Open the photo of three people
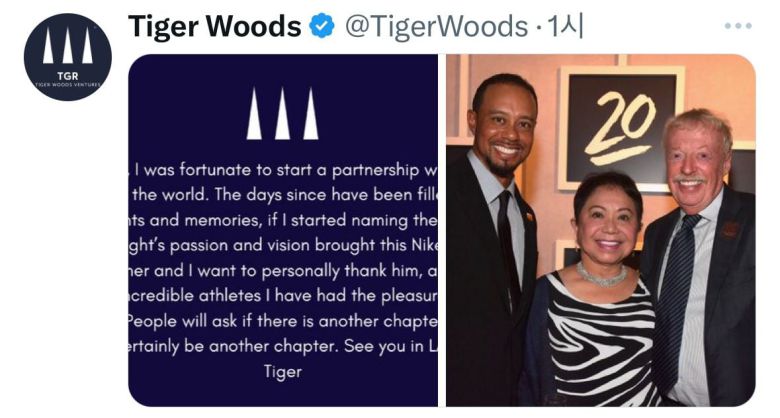780x418 pixels. pos(600,230)
